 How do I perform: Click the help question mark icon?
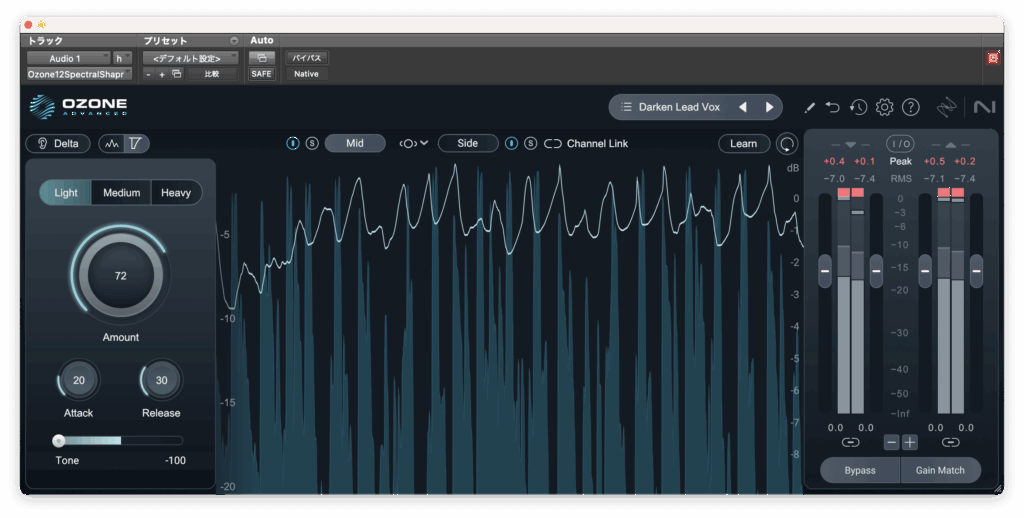910,107
